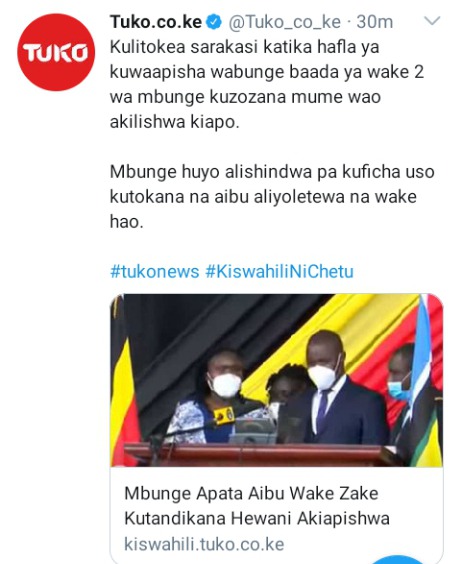This screenshot has height=564, width=461.
Task: Follow the #tukonews hashtag
Action: point(154,271)
